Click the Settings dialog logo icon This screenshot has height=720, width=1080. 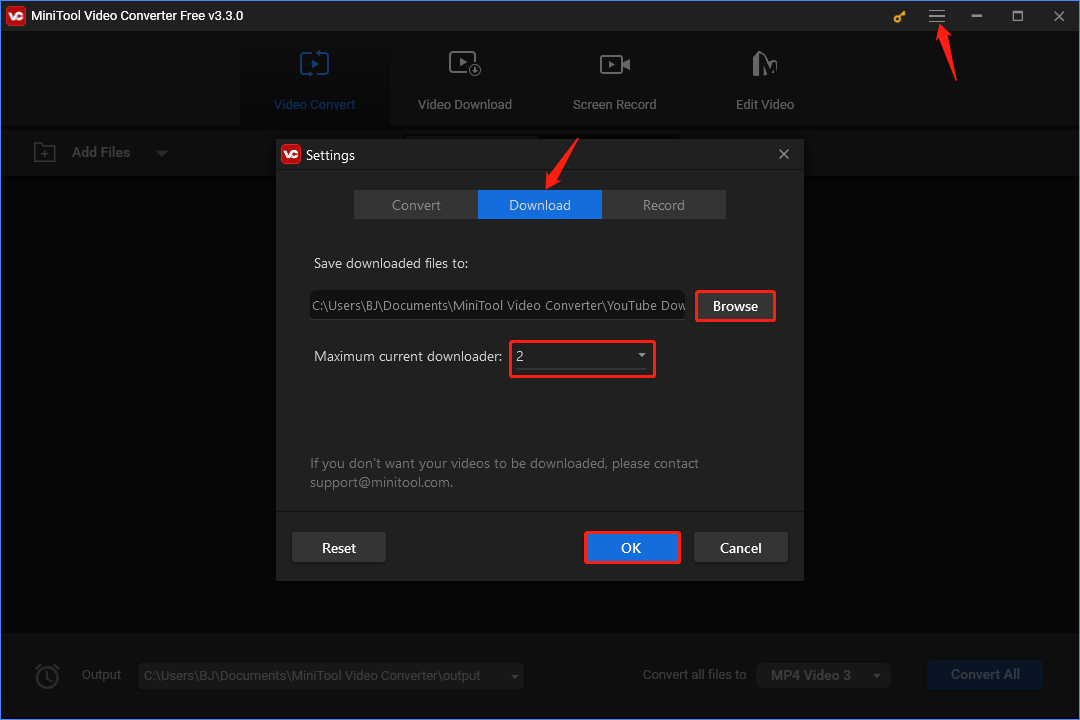[x=291, y=154]
